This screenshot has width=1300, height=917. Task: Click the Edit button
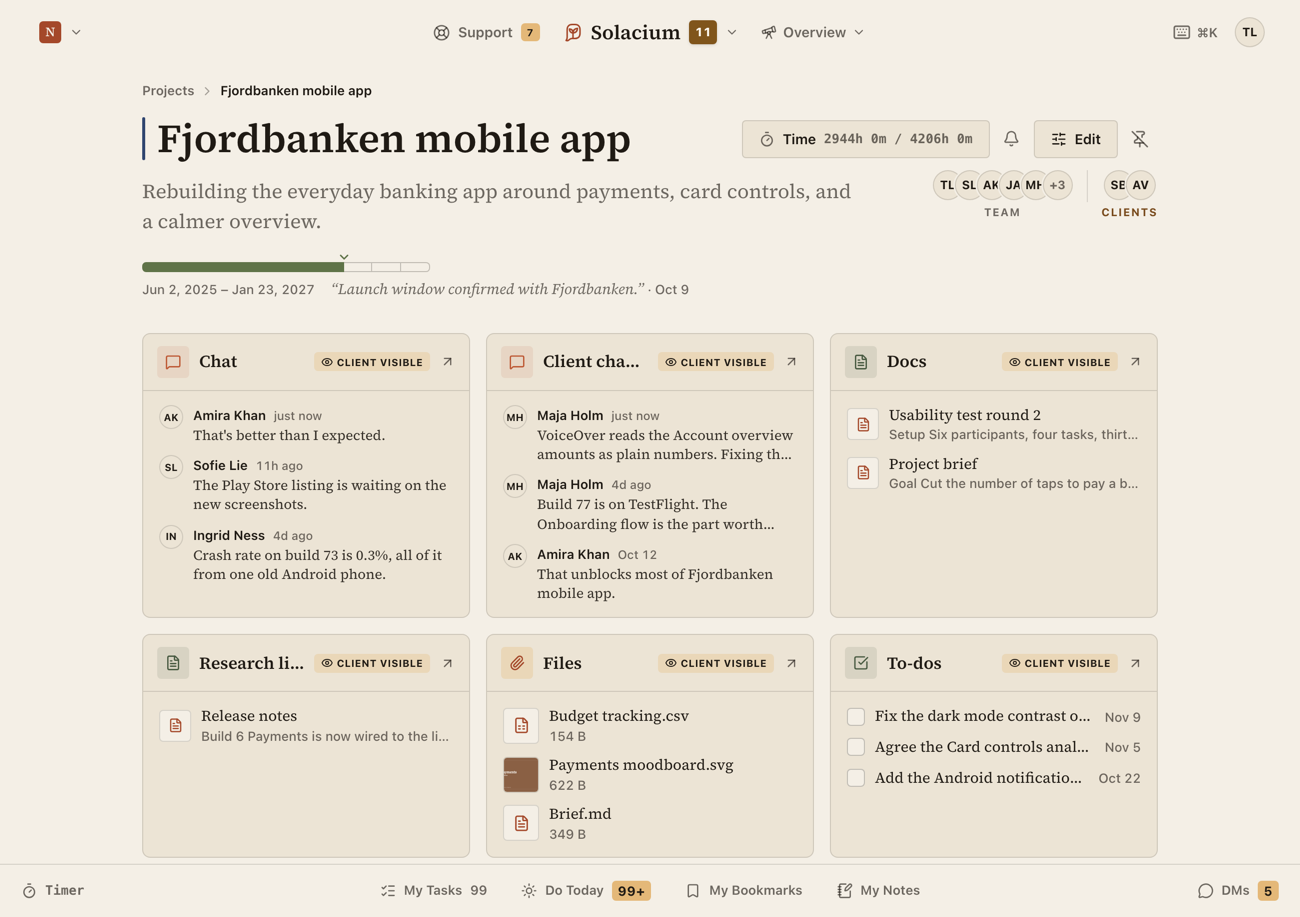pyautogui.click(x=1076, y=139)
